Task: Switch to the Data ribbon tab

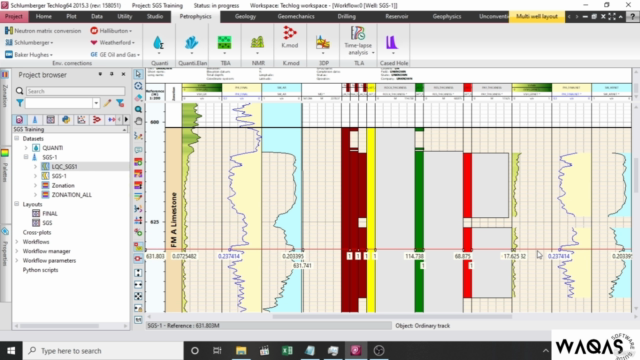Action: point(97,16)
